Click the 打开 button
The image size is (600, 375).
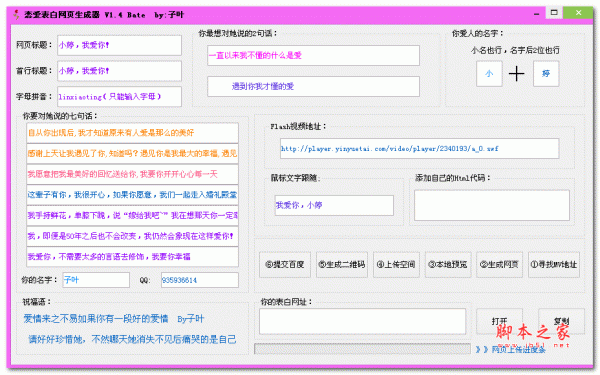click(x=500, y=321)
